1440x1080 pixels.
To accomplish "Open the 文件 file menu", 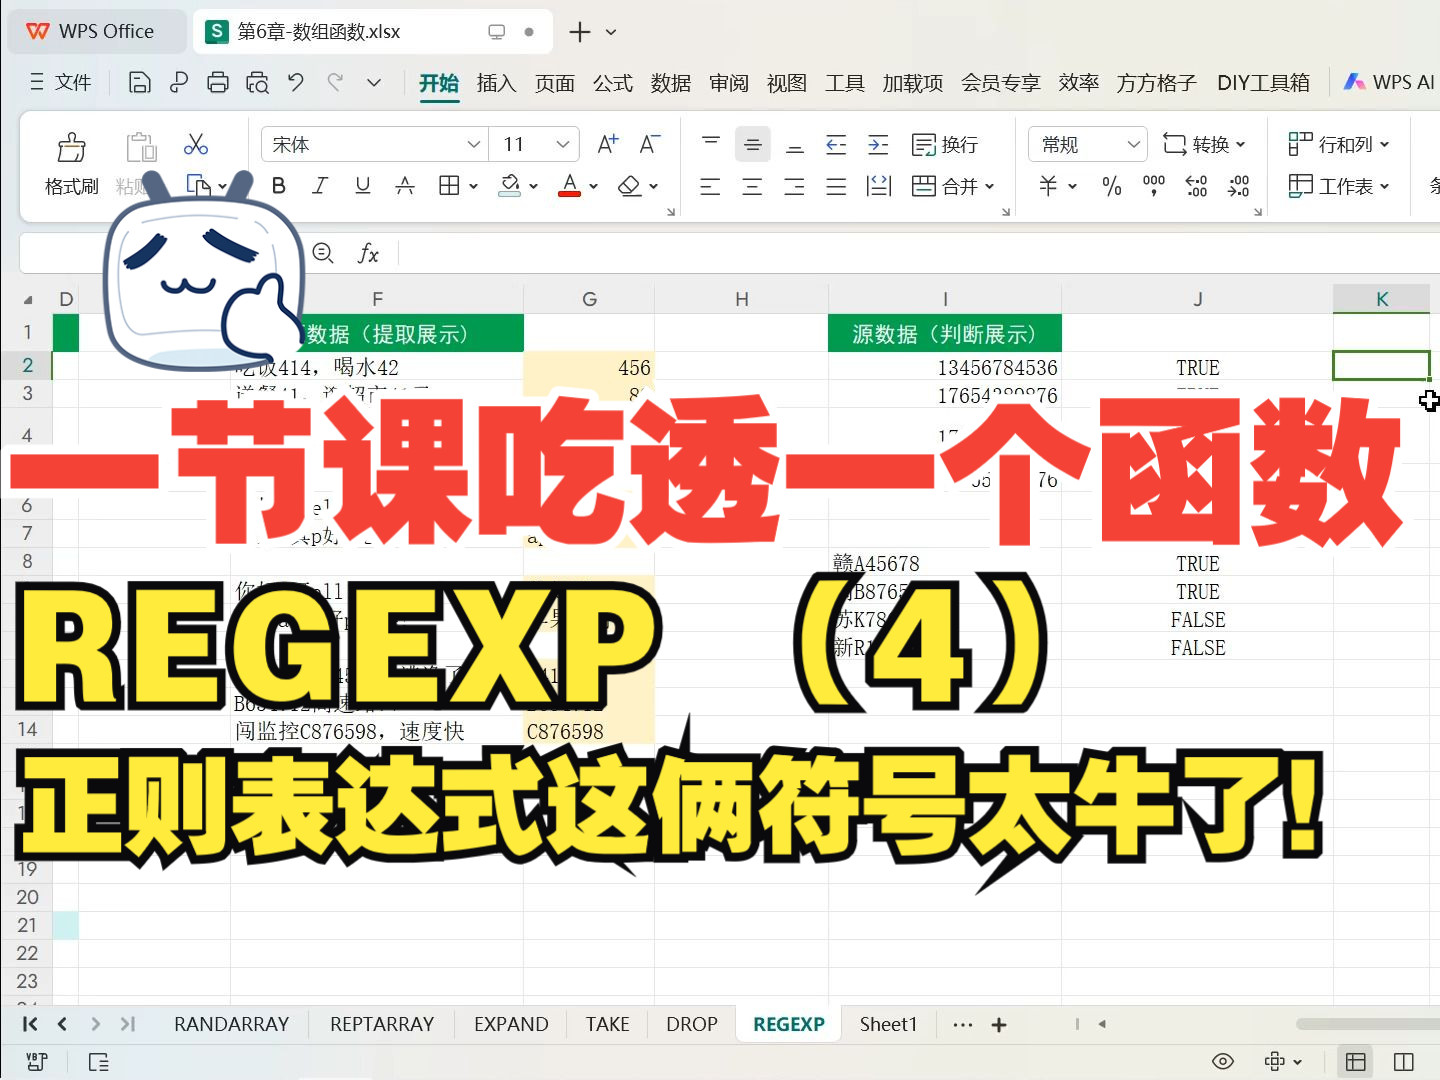I will 61,83.
